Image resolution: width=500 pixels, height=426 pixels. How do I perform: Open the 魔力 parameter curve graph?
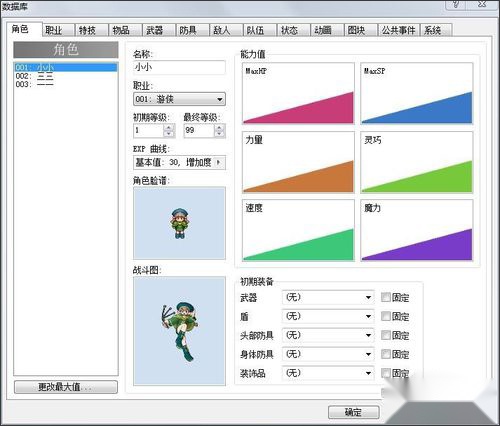point(417,230)
